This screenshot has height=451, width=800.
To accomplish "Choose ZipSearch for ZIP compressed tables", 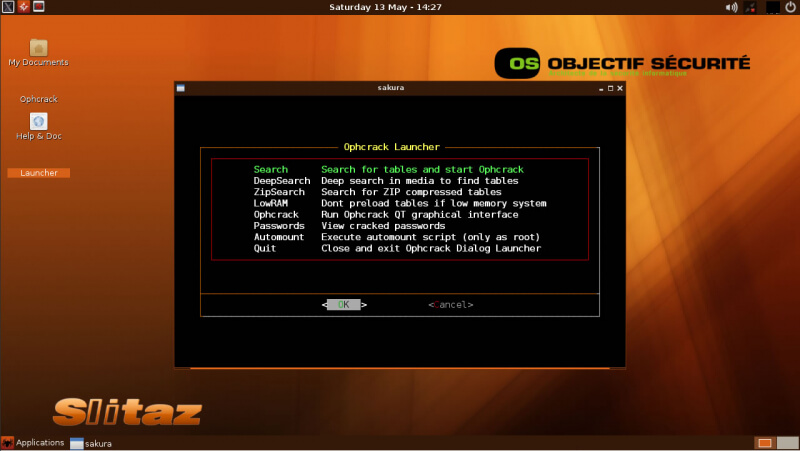I will click(x=378, y=192).
